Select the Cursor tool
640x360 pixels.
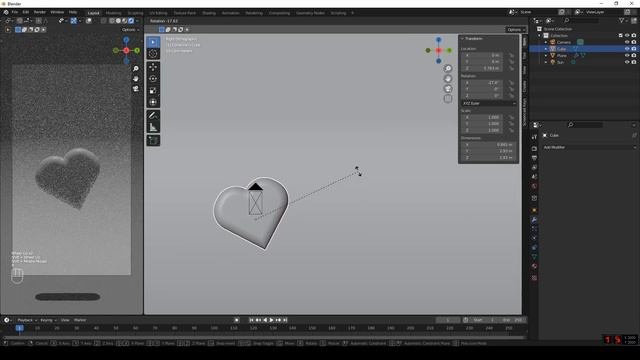(153, 53)
